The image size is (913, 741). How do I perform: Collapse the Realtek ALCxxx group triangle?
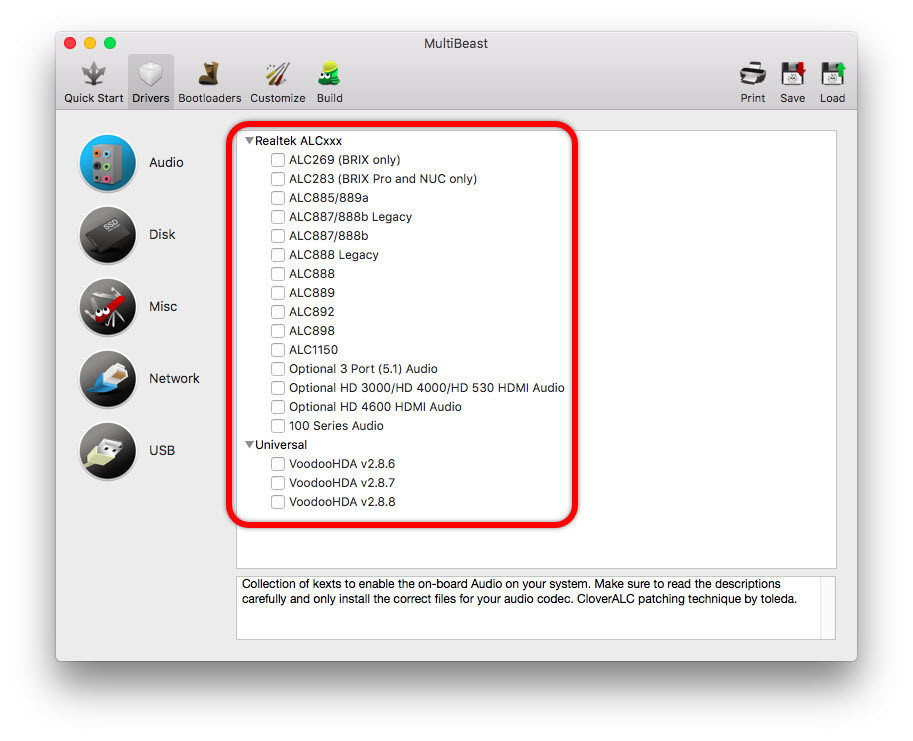[x=249, y=140]
